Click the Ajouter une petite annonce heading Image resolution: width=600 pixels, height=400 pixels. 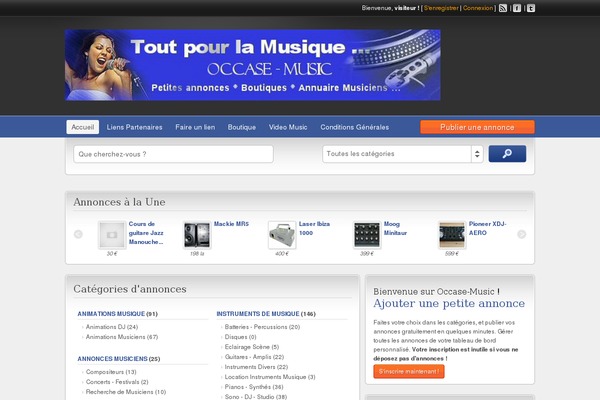[x=449, y=304]
